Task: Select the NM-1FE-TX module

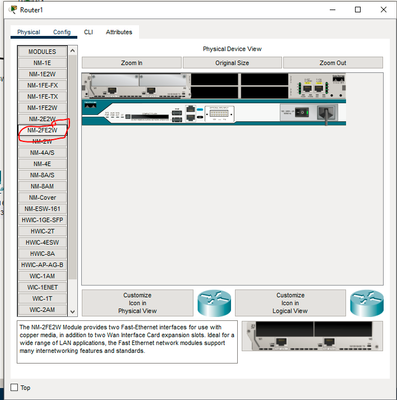Action: [x=42, y=96]
